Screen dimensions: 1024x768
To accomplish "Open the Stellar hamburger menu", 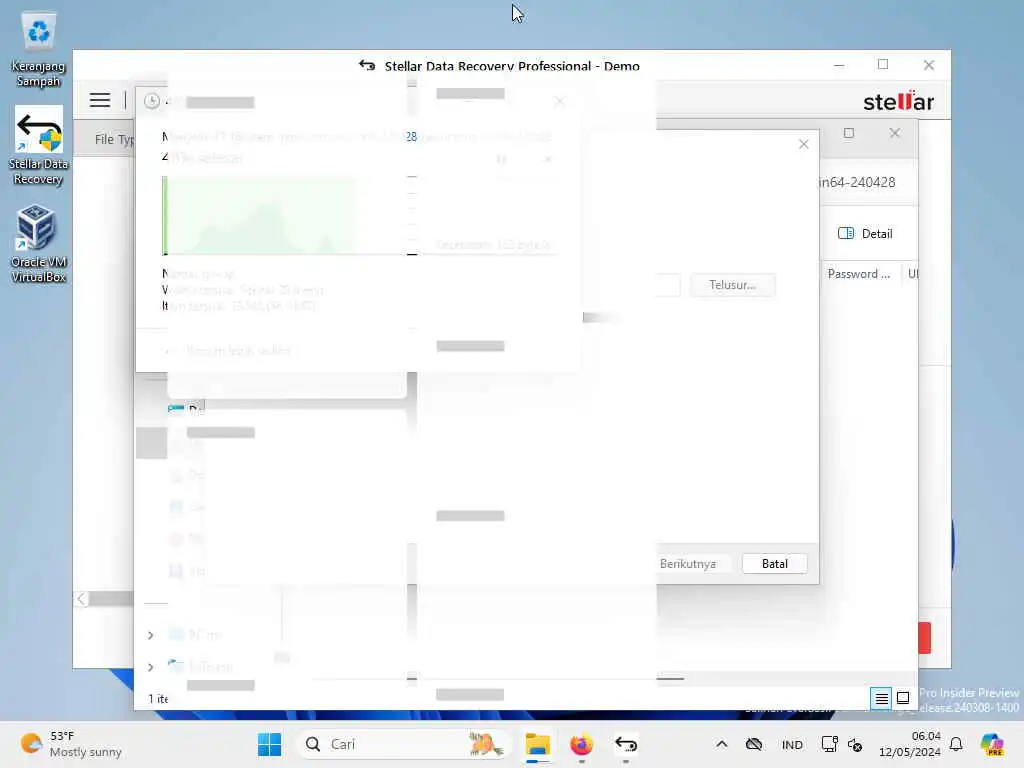I will (x=100, y=100).
